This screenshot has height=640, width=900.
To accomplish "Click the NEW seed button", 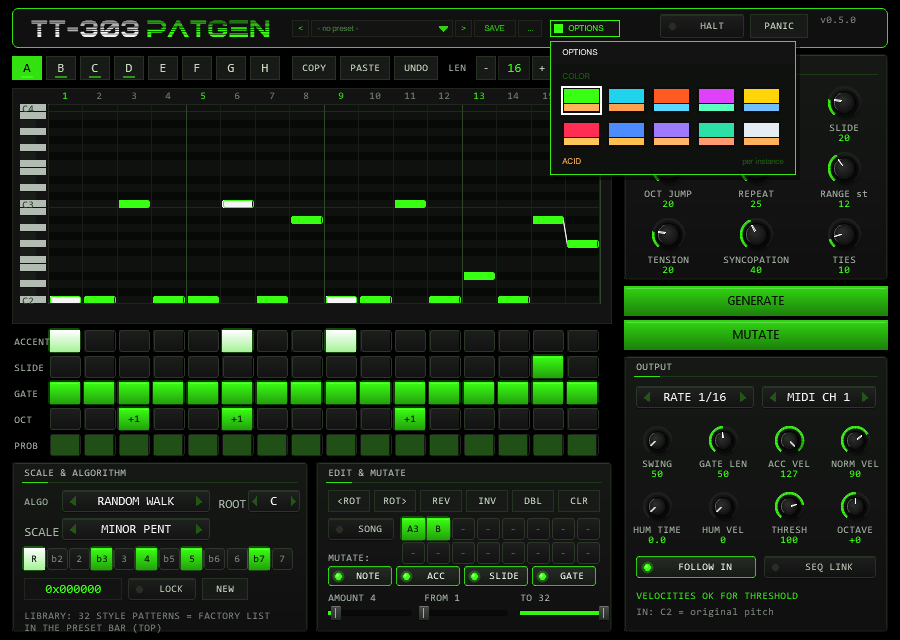I will 225,589.
